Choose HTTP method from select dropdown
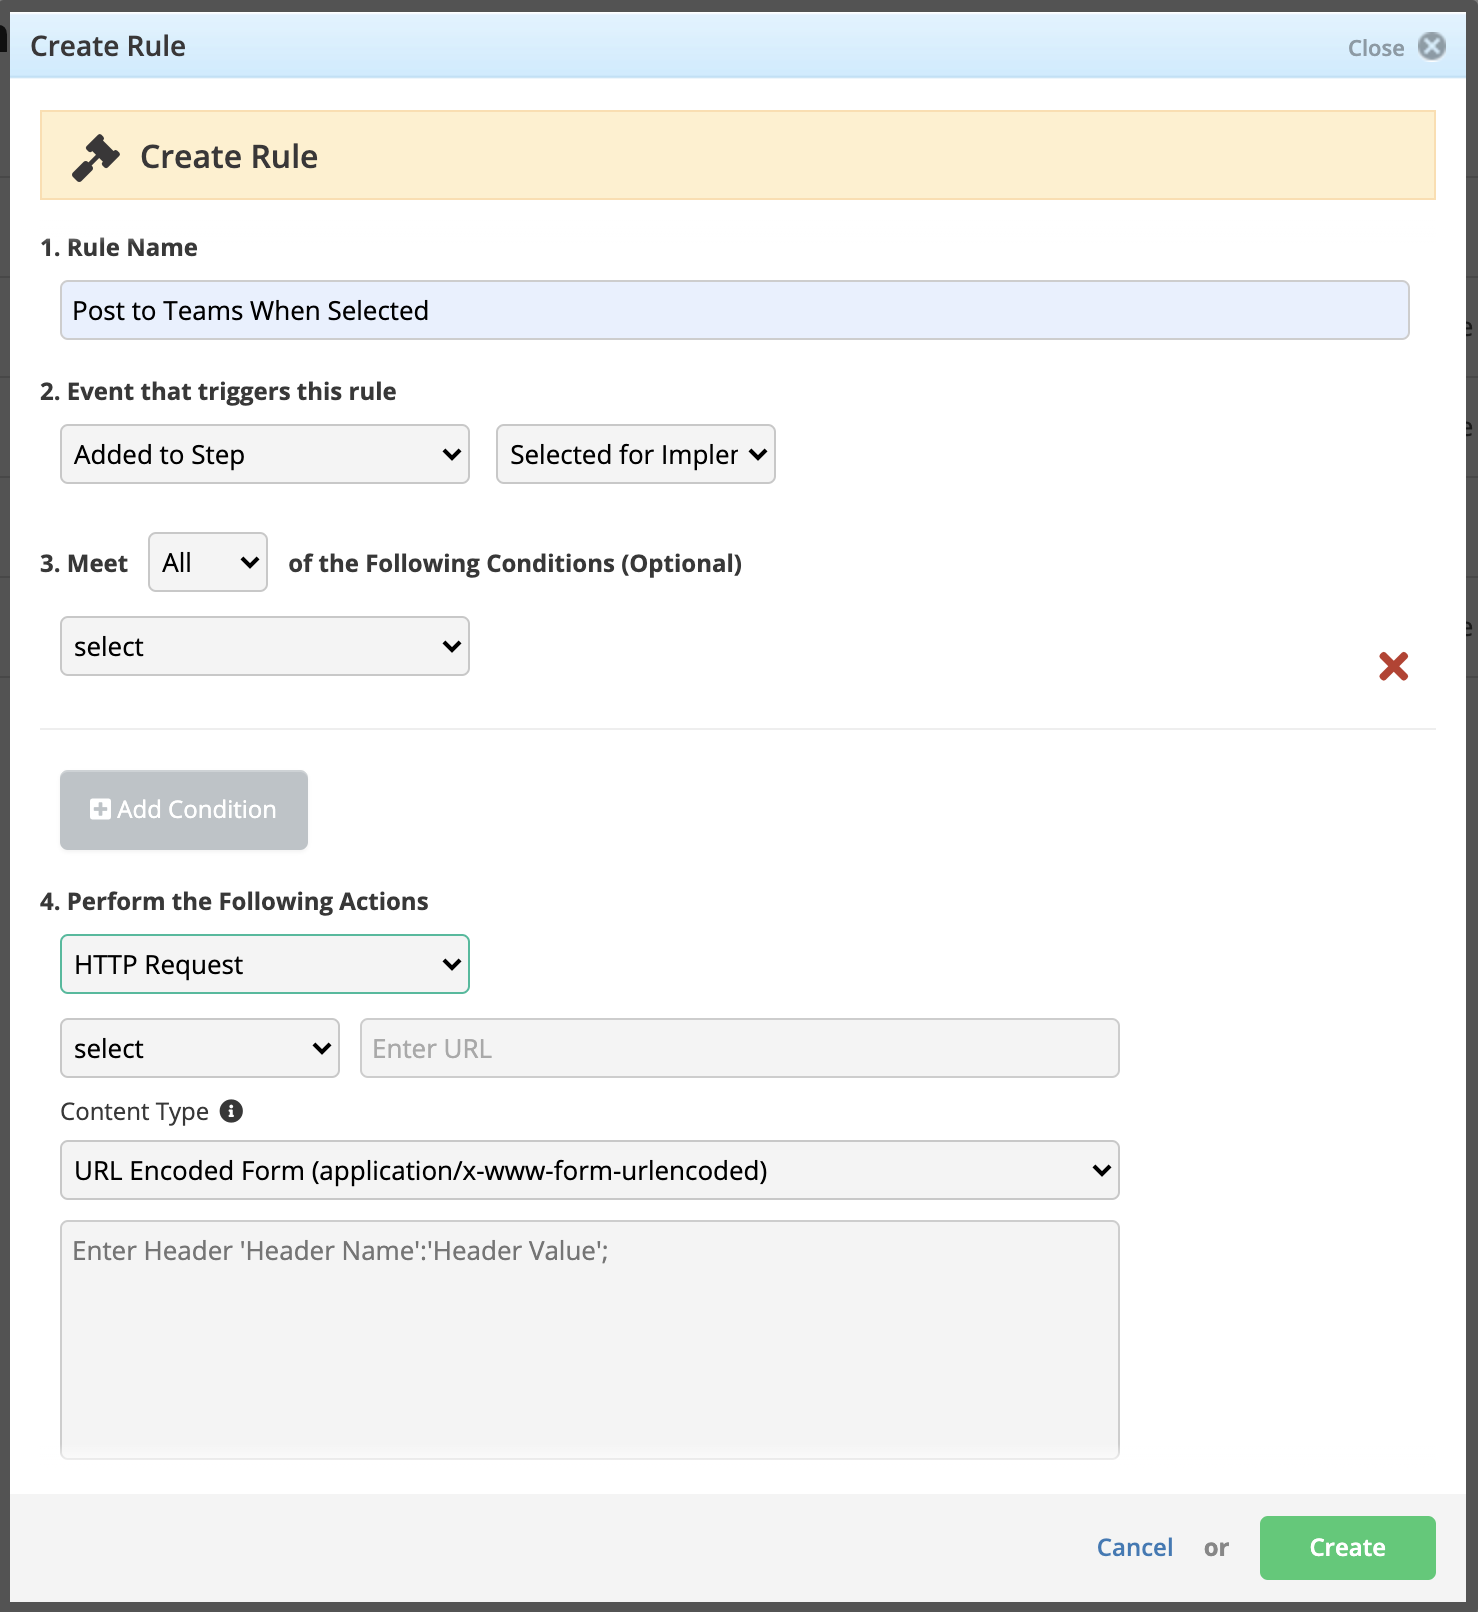This screenshot has height=1612, width=1478. 200,1048
